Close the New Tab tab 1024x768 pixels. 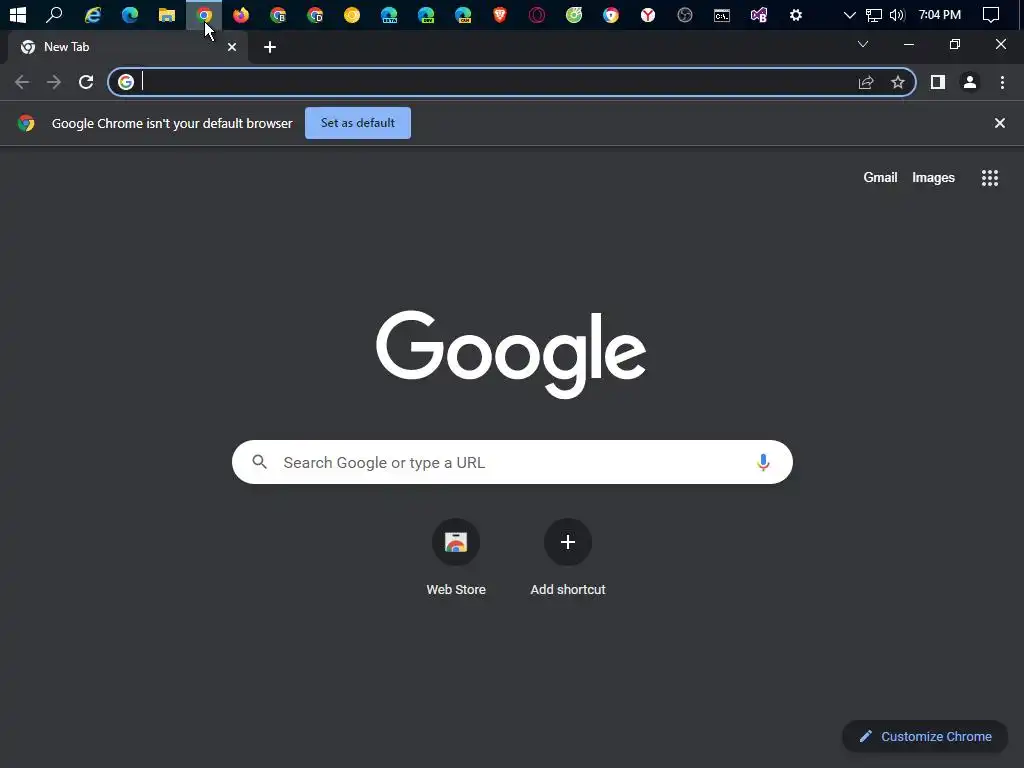click(x=232, y=47)
